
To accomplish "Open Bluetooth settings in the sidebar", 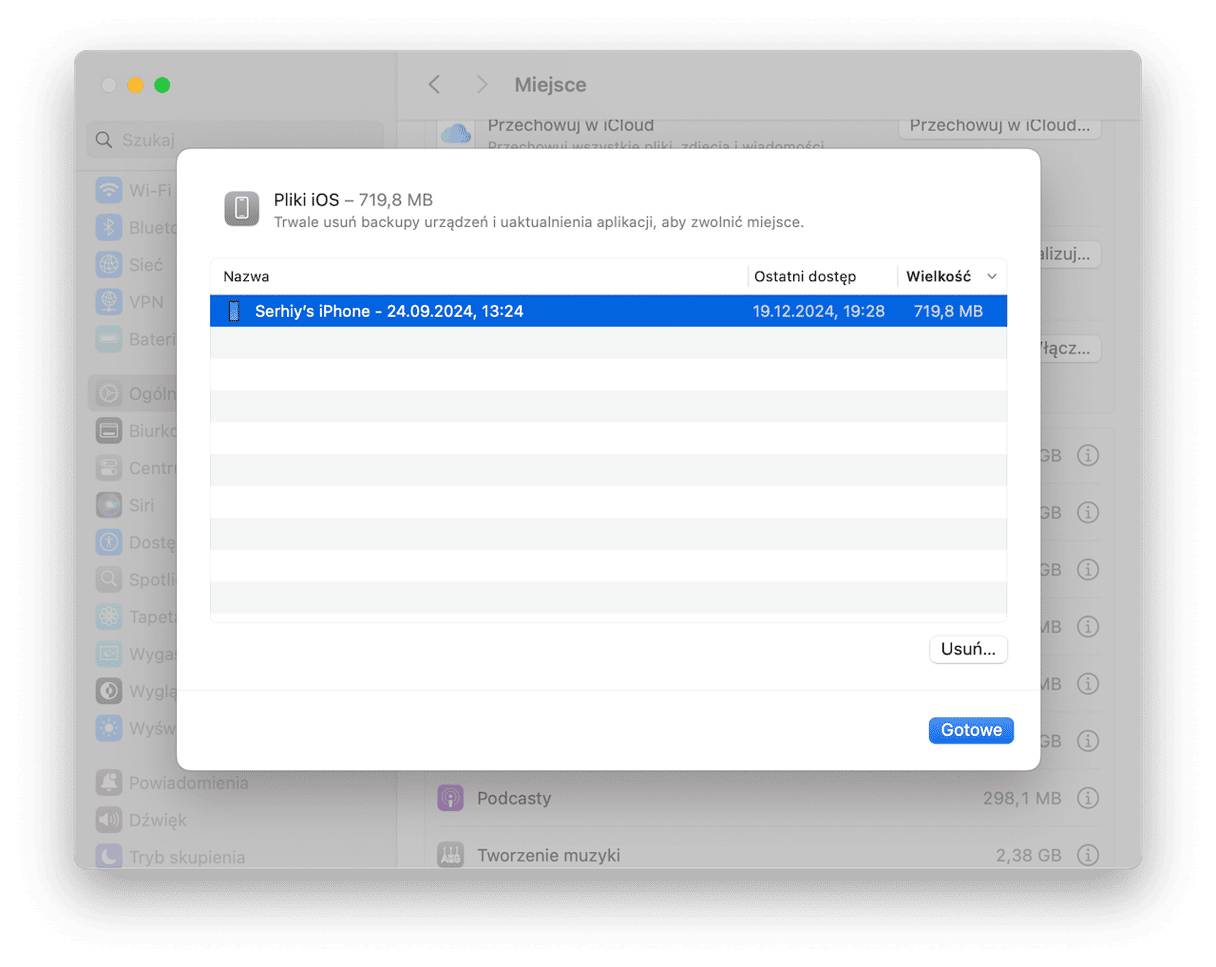I will [x=133, y=228].
